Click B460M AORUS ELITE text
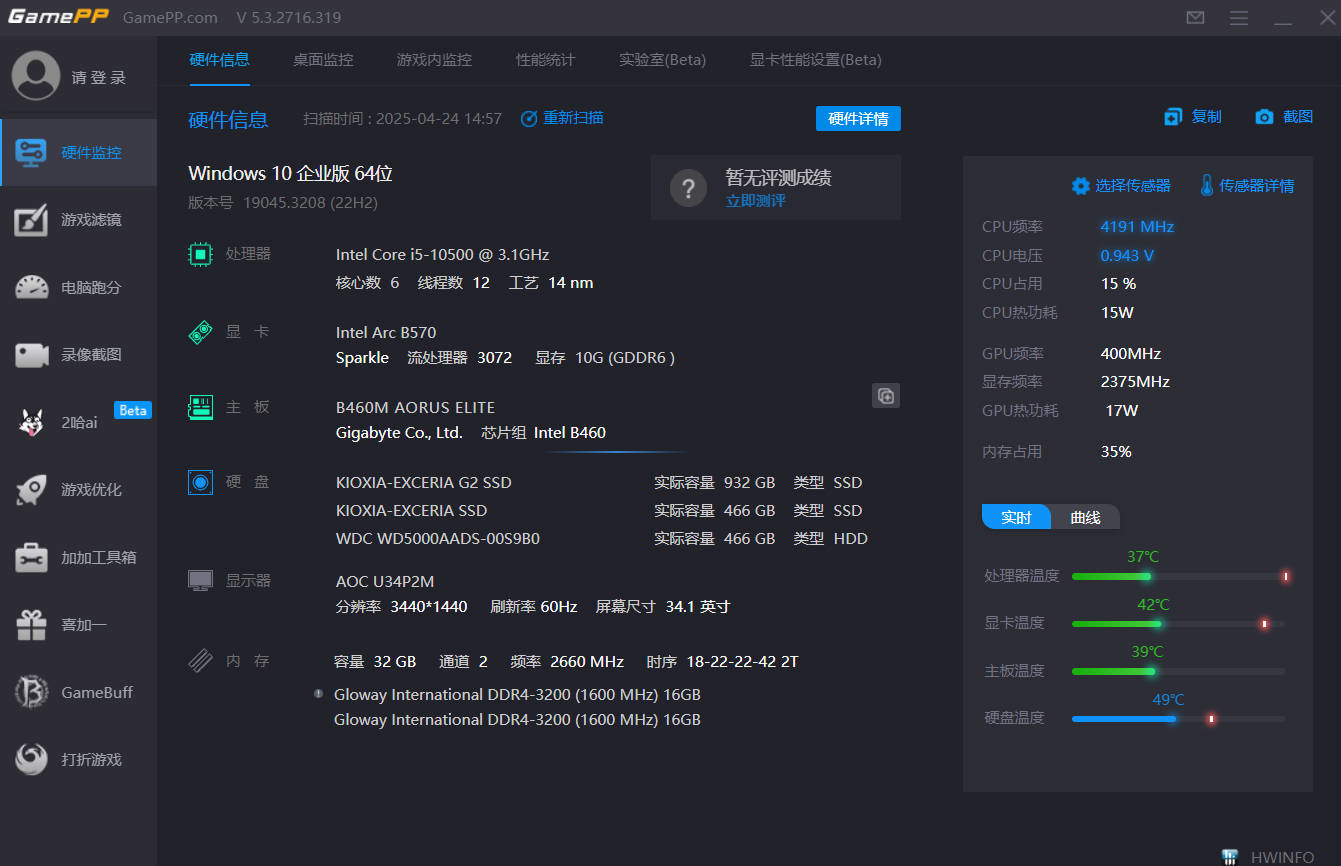The width and height of the screenshot is (1341, 866). pyautogui.click(x=415, y=407)
